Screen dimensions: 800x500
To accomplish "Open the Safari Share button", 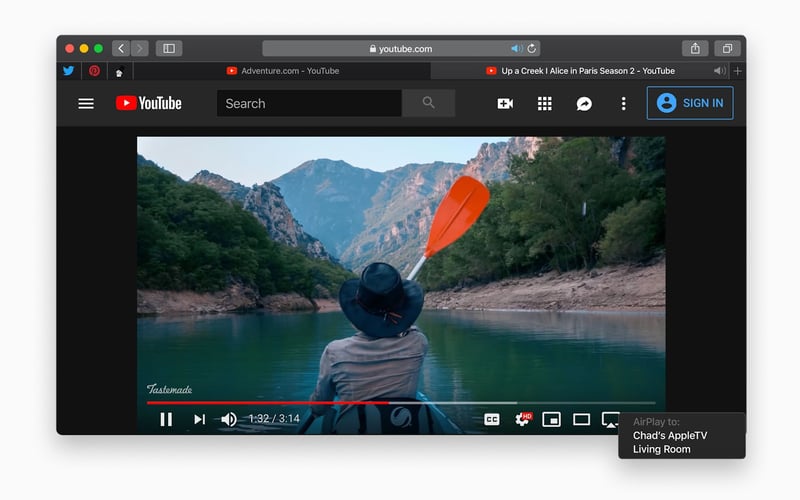I will coord(695,48).
